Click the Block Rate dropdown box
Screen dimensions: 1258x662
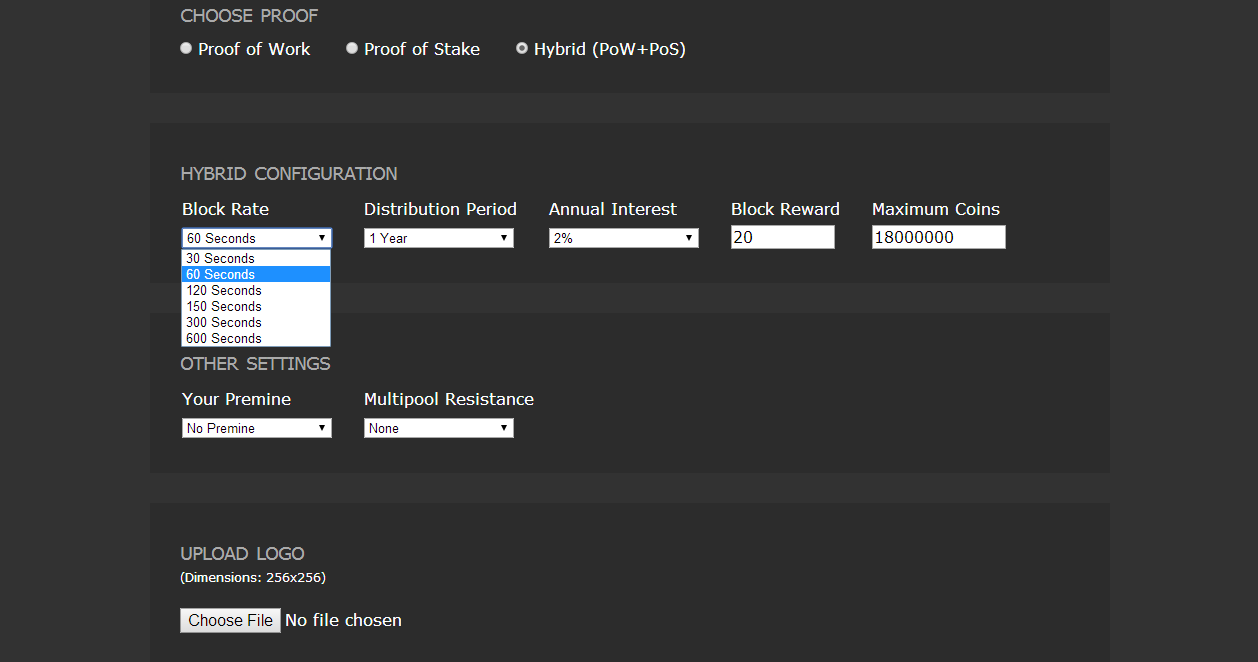[256, 238]
